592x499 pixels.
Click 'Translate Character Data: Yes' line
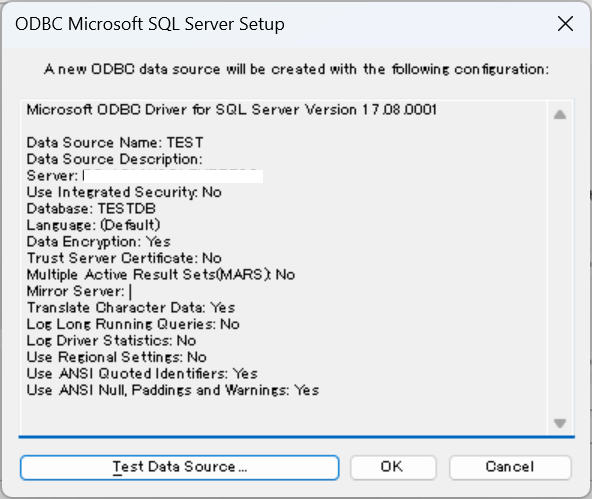tap(131, 308)
